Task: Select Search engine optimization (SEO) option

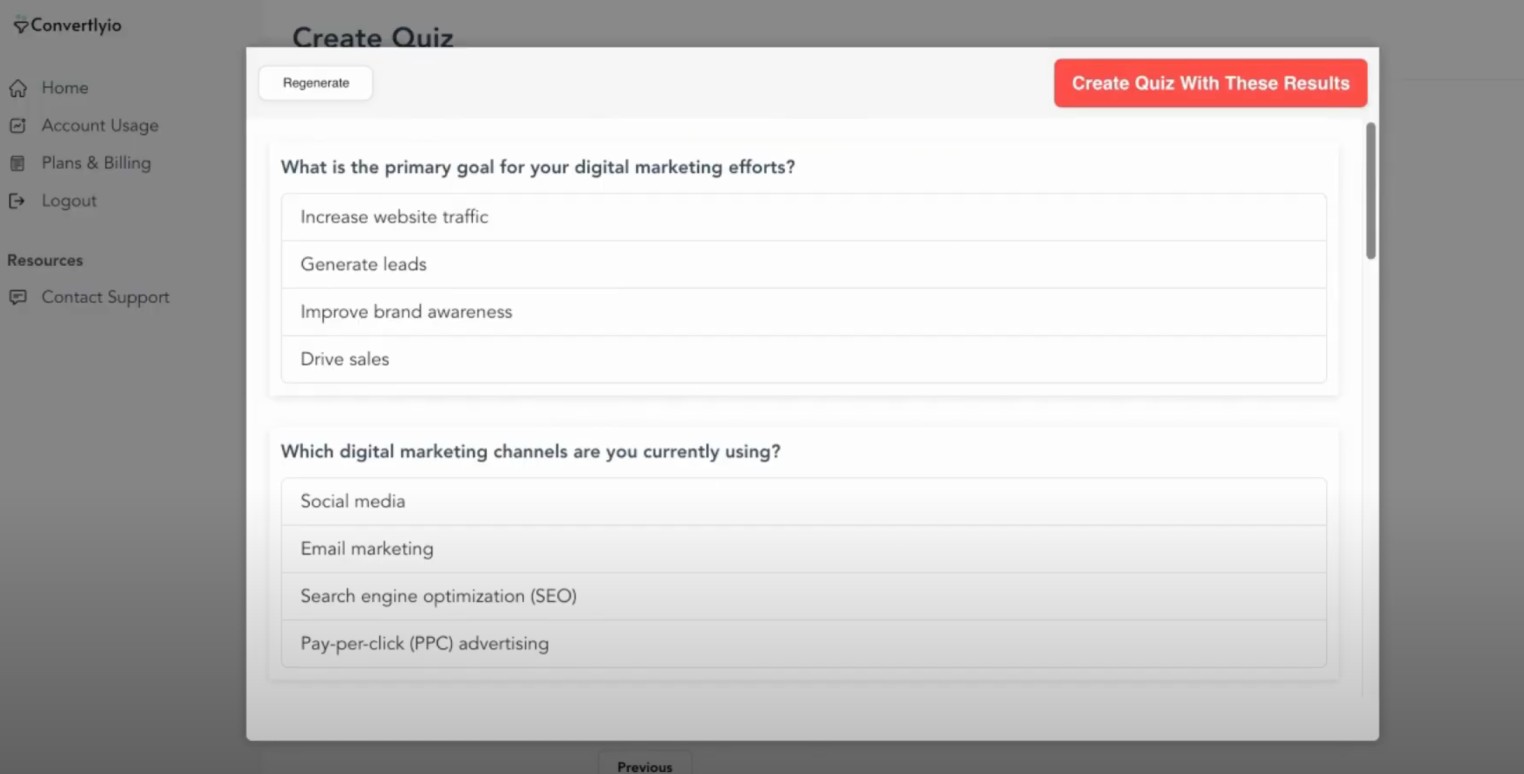Action: 804,596
